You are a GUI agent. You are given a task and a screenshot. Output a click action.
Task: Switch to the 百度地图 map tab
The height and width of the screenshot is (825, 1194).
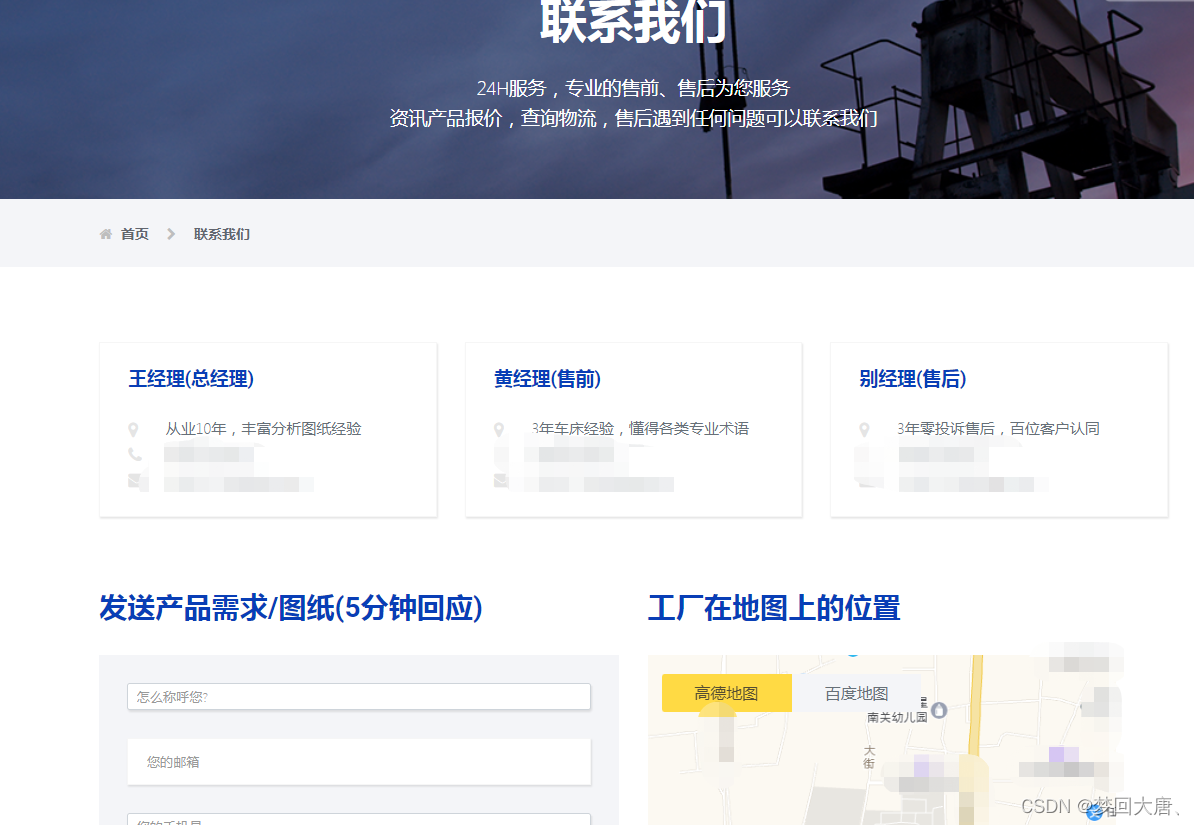tap(856, 692)
